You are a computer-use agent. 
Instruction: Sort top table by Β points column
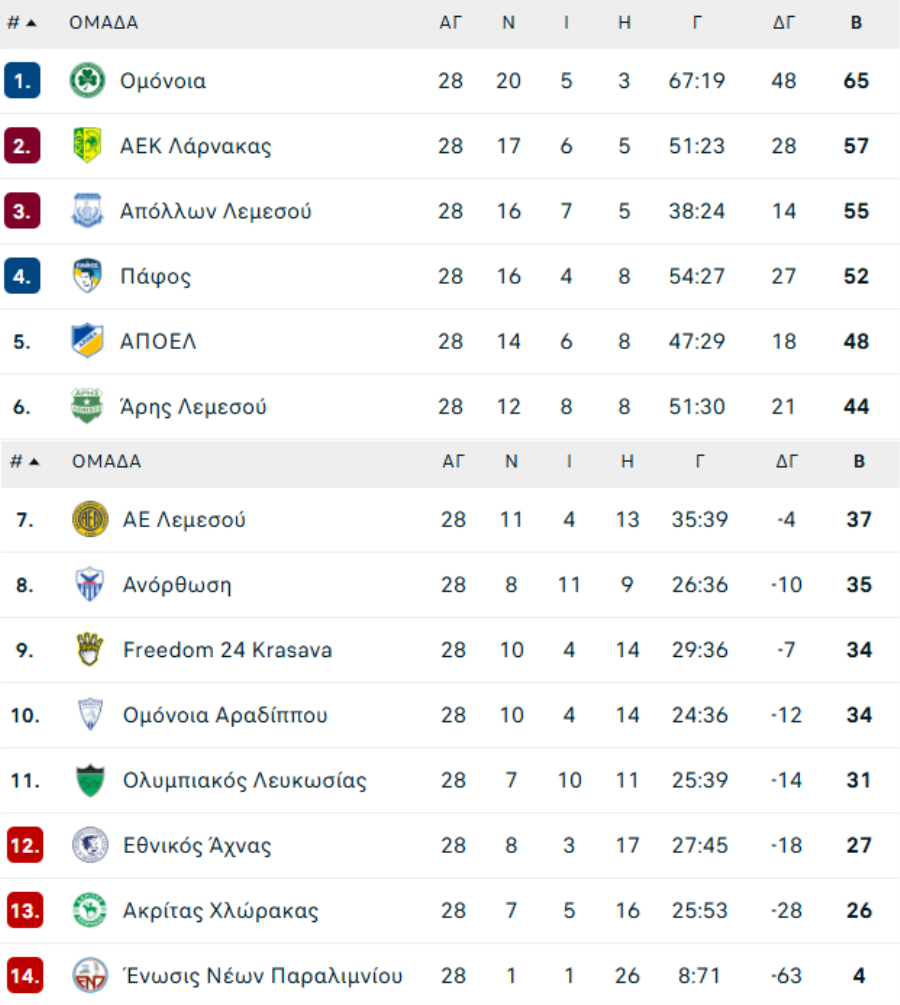(856, 23)
